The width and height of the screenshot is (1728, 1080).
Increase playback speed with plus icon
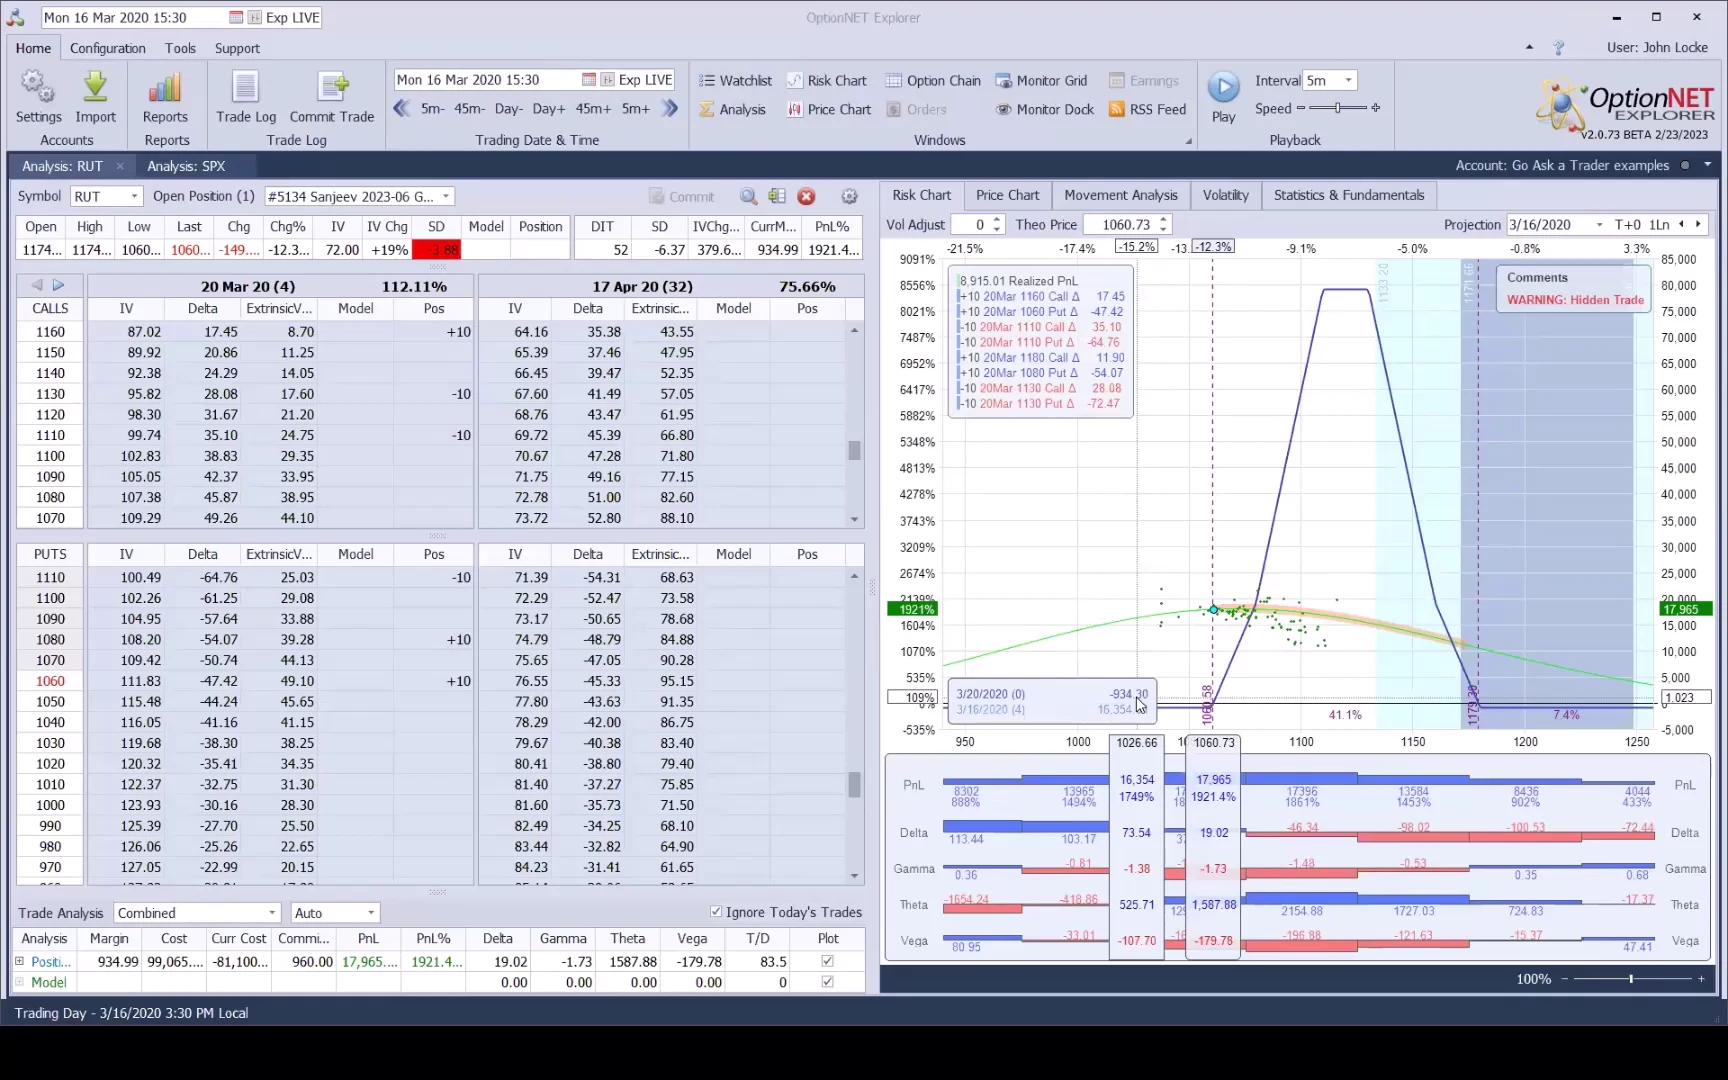[x=1376, y=108]
